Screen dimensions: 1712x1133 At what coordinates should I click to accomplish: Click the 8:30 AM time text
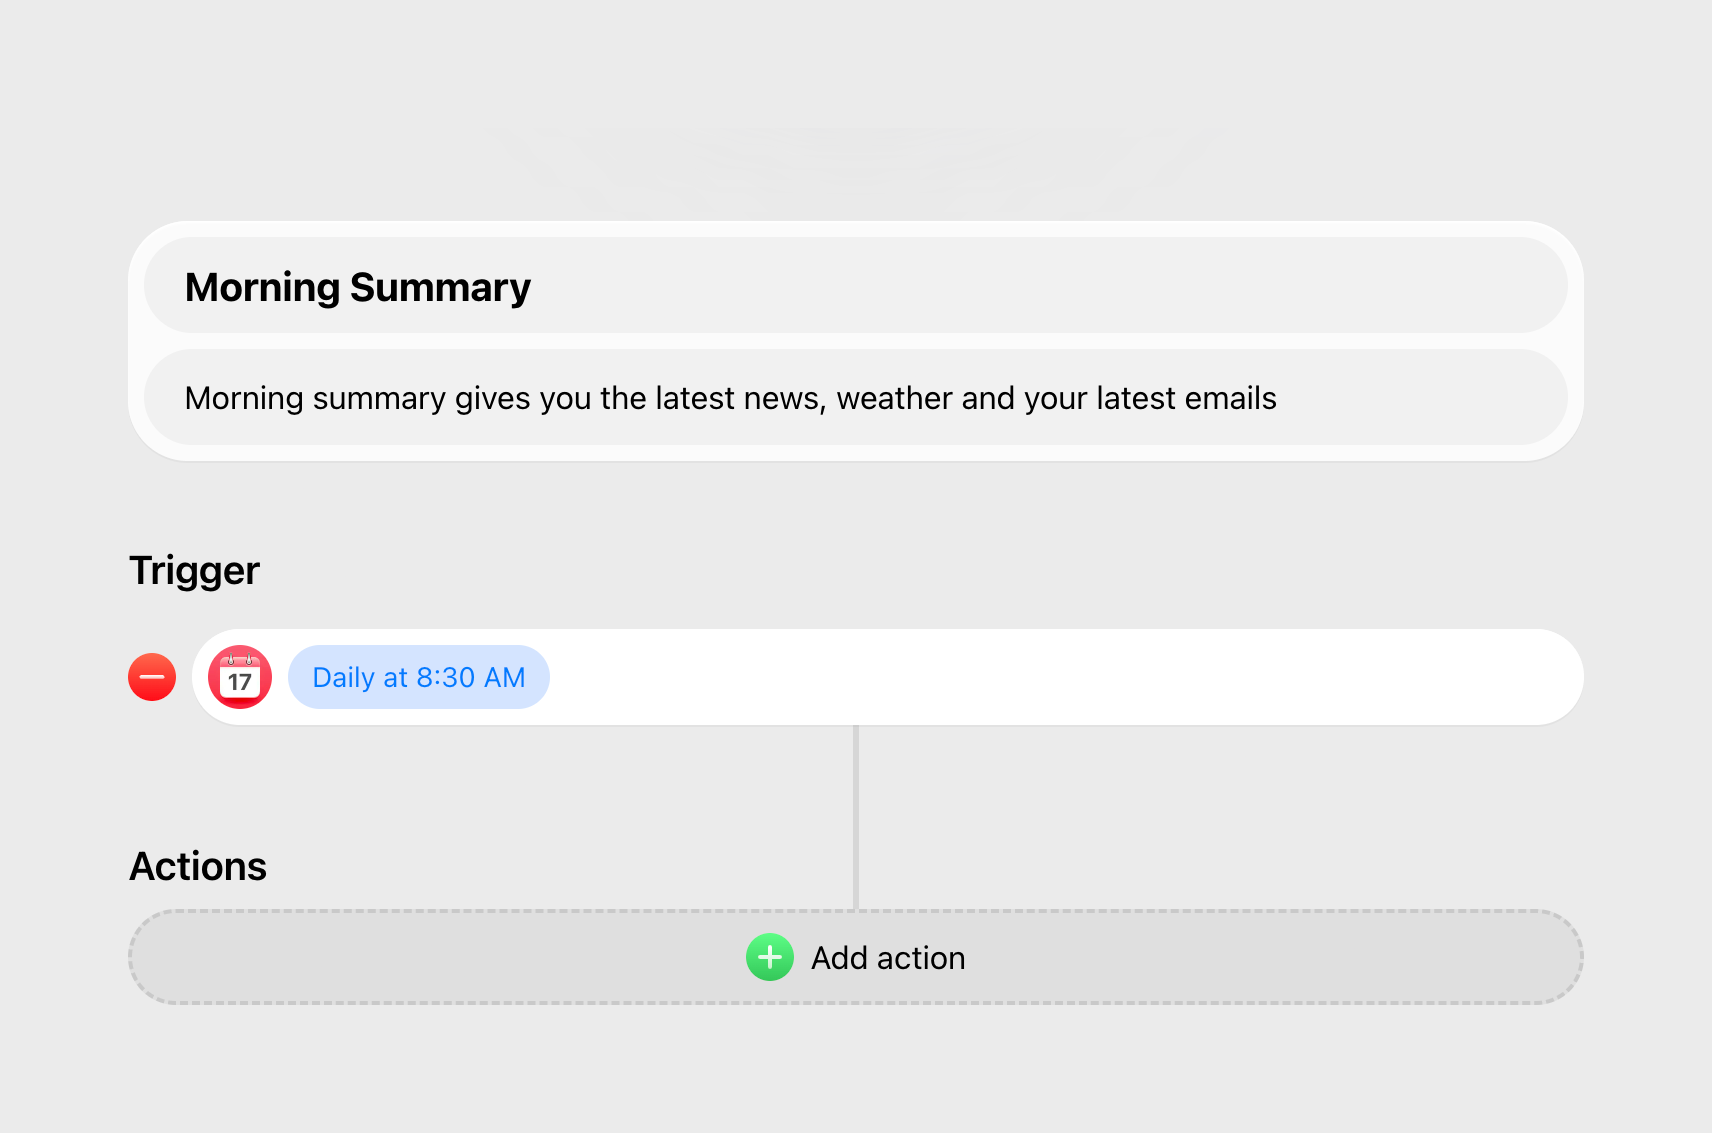(471, 677)
